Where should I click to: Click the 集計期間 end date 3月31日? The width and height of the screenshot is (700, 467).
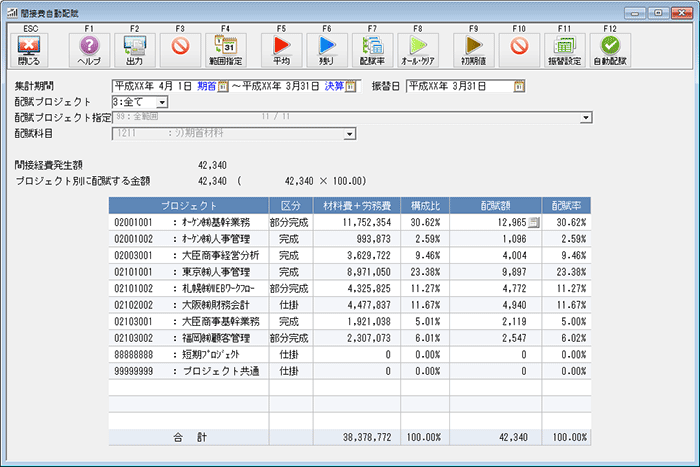pyautogui.click(x=281, y=86)
